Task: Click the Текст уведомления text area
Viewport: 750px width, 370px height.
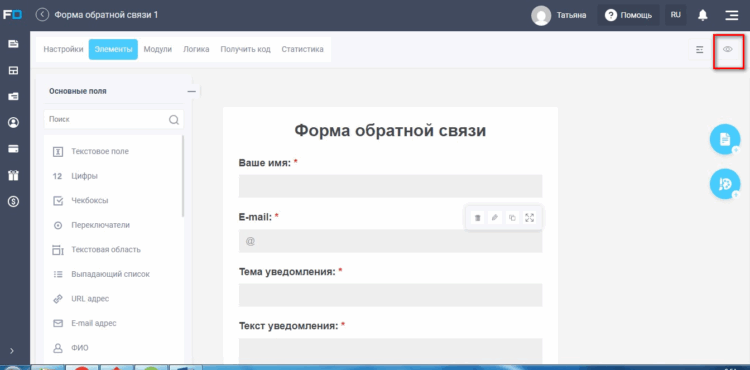Action: (x=390, y=351)
